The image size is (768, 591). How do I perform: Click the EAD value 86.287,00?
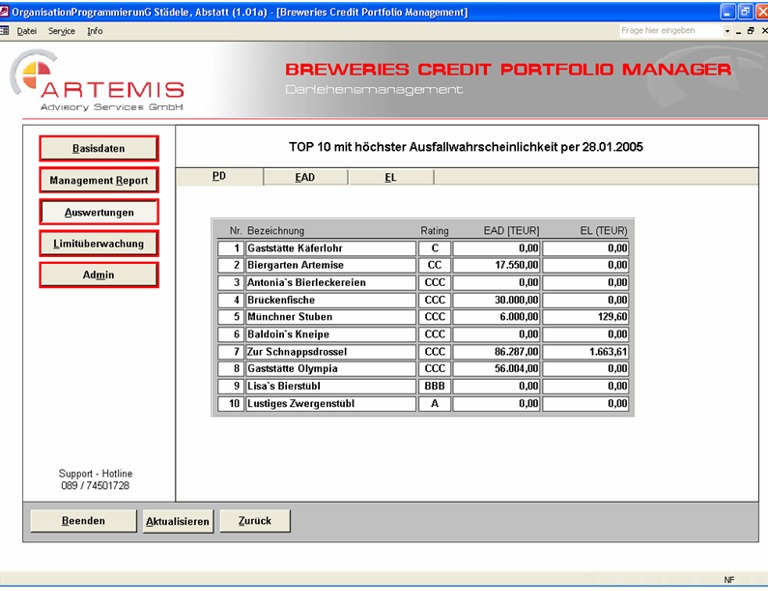(496, 352)
